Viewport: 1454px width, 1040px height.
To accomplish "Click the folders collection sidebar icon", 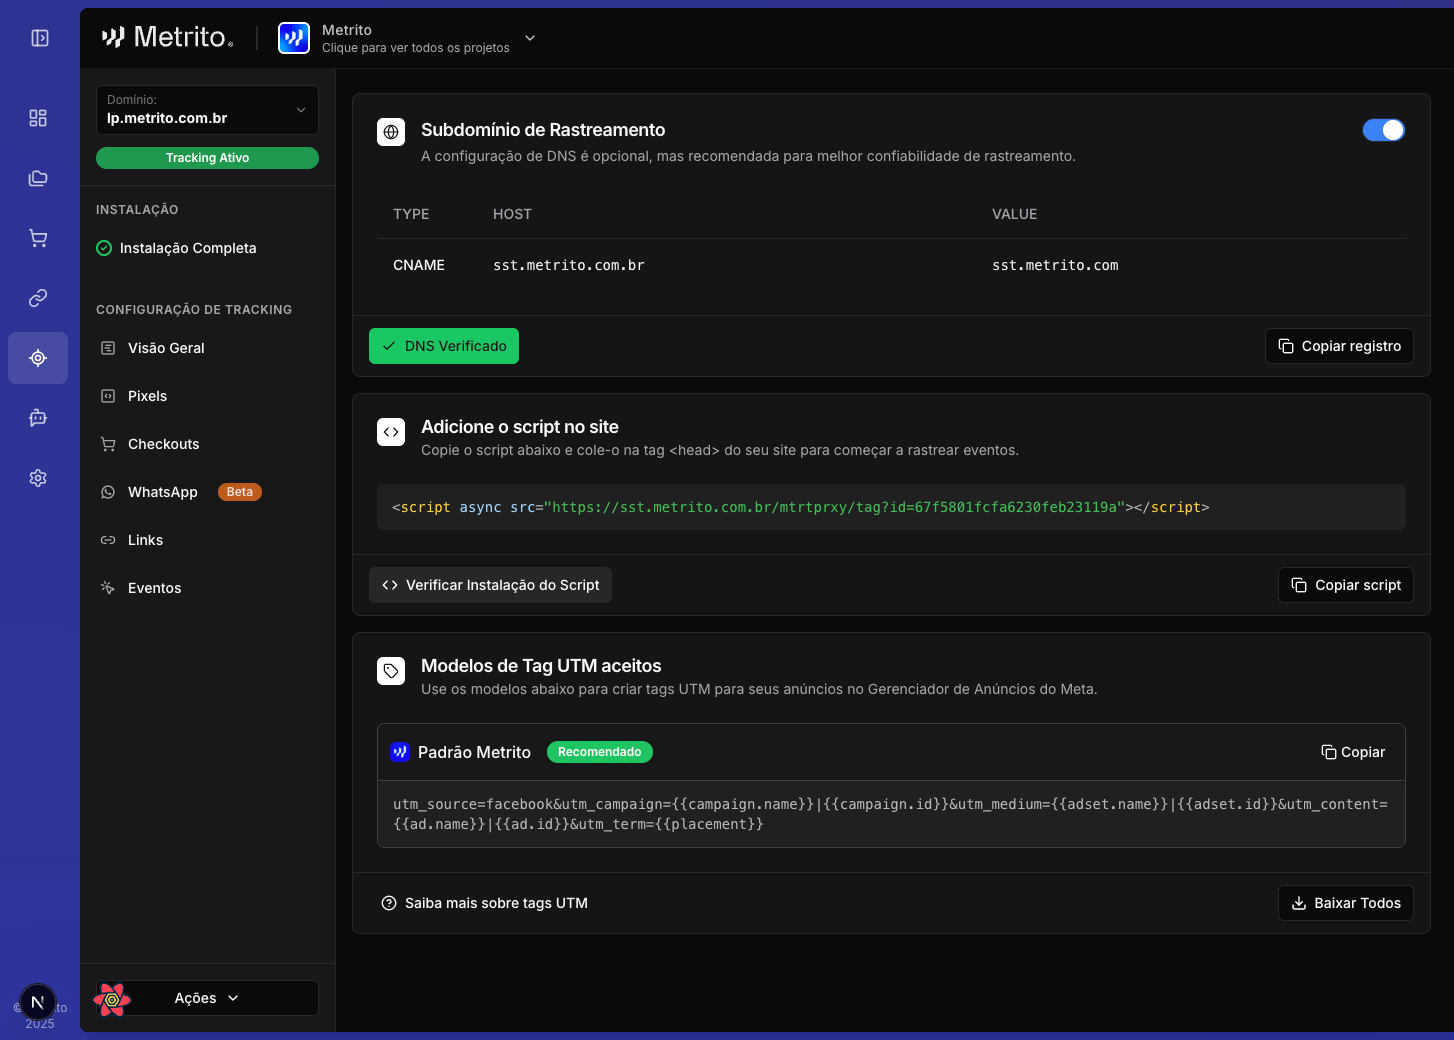I will click(38, 178).
